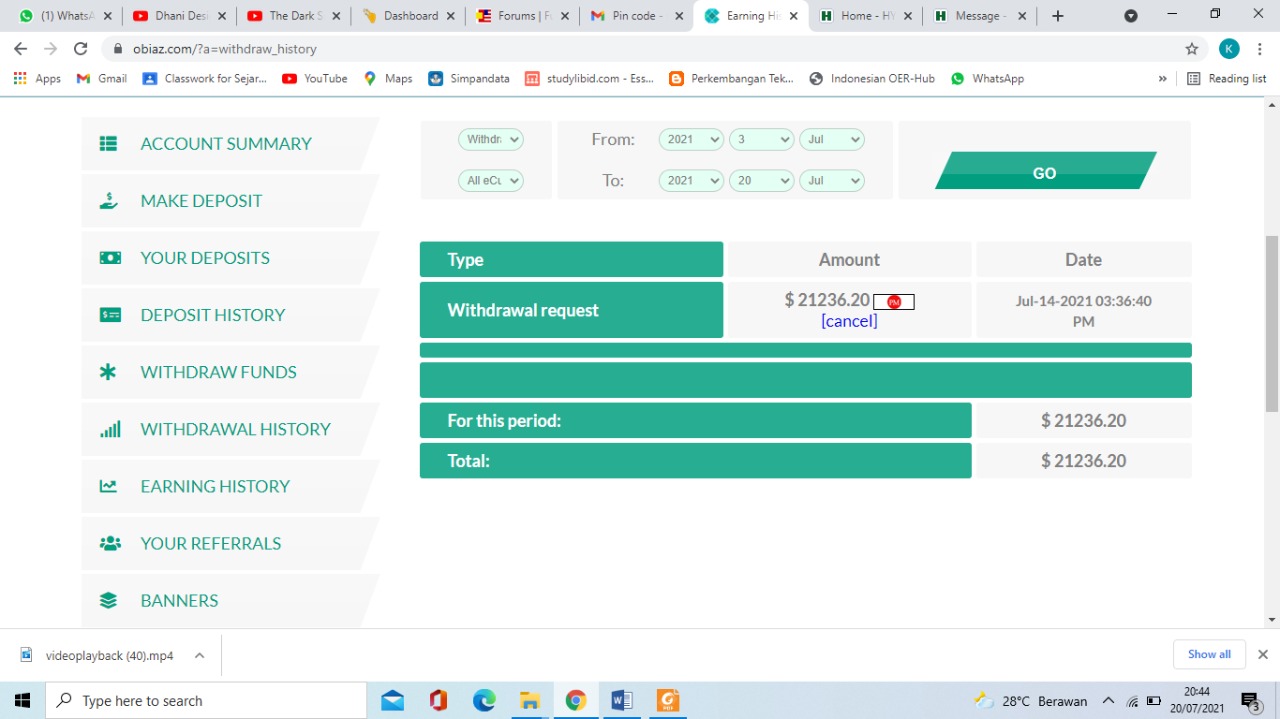Click Show all downloads button
Screen dimensions: 1280x719
pos(1208,654)
